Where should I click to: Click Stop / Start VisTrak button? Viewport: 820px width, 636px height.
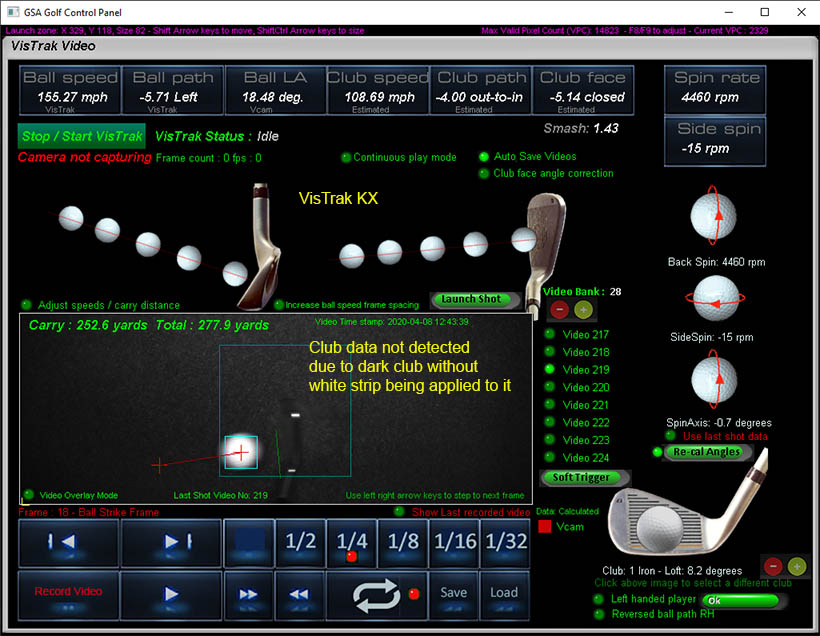coord(82,137)
